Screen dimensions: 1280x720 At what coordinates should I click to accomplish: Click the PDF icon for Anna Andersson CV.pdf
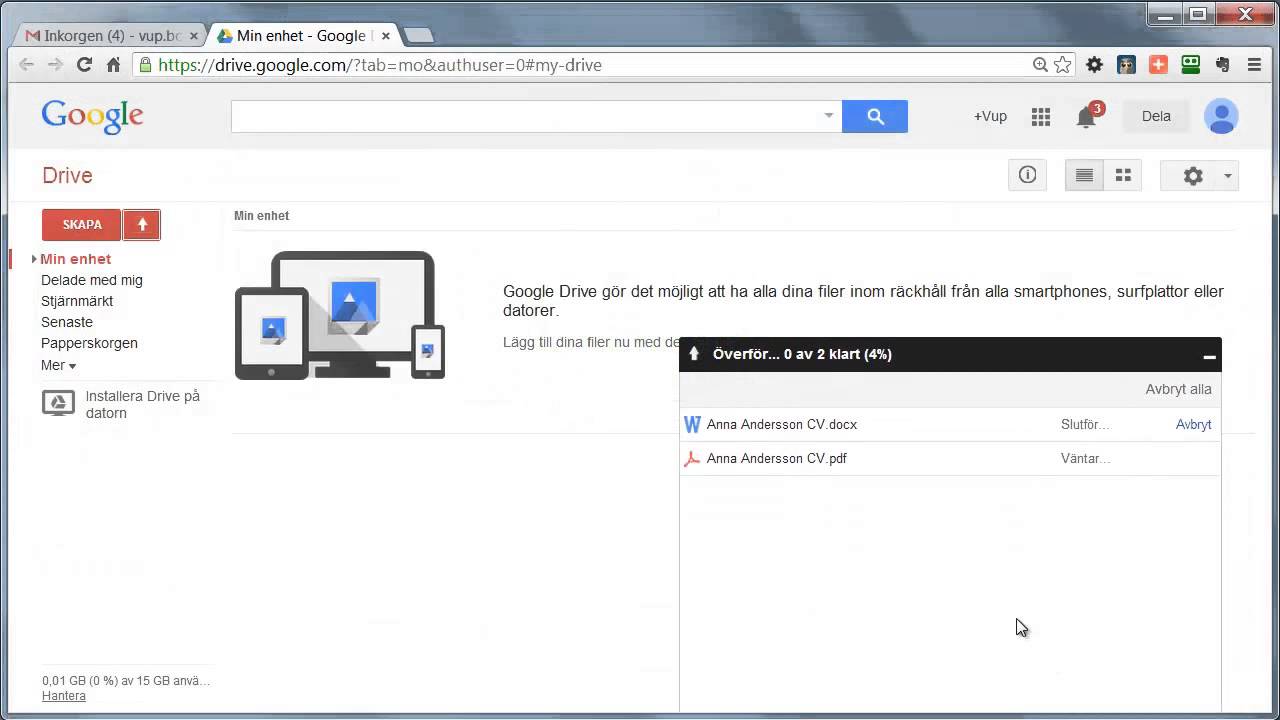(691, 459)
